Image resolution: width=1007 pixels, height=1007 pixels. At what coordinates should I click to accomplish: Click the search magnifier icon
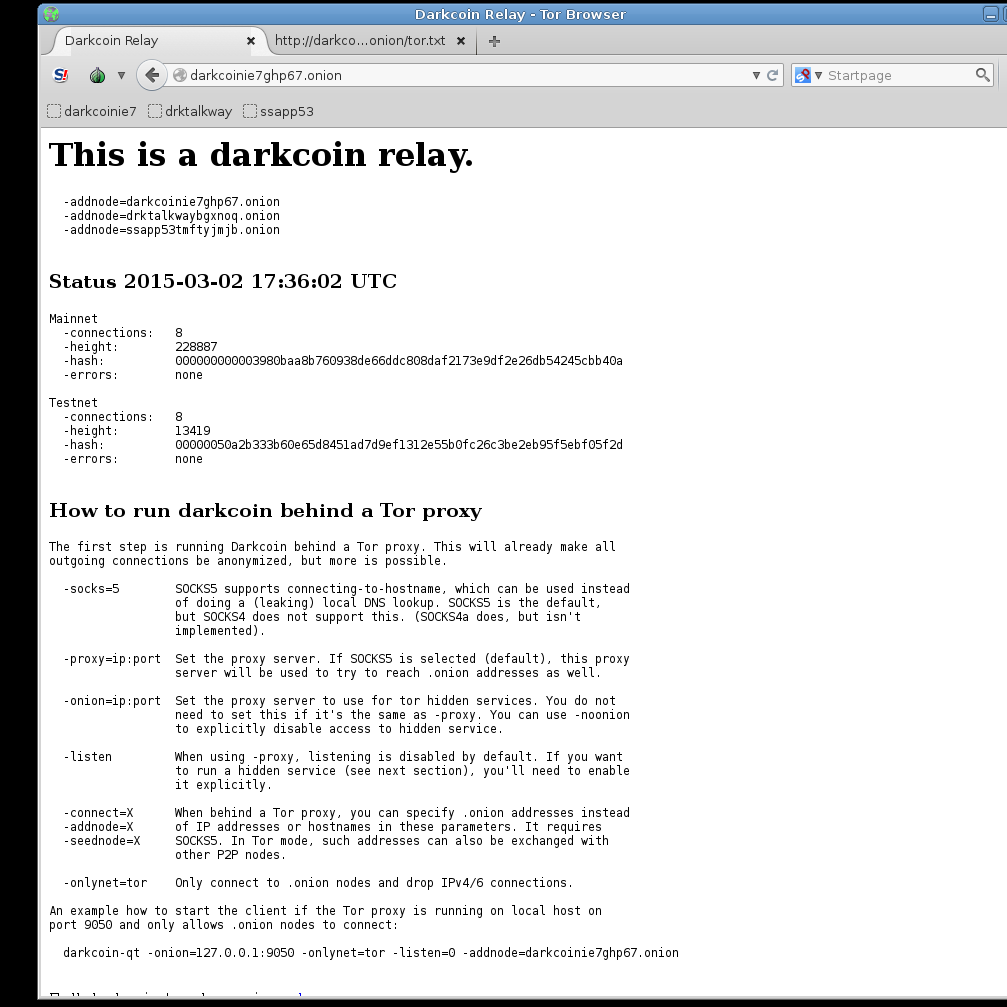[x=982, y=75]
